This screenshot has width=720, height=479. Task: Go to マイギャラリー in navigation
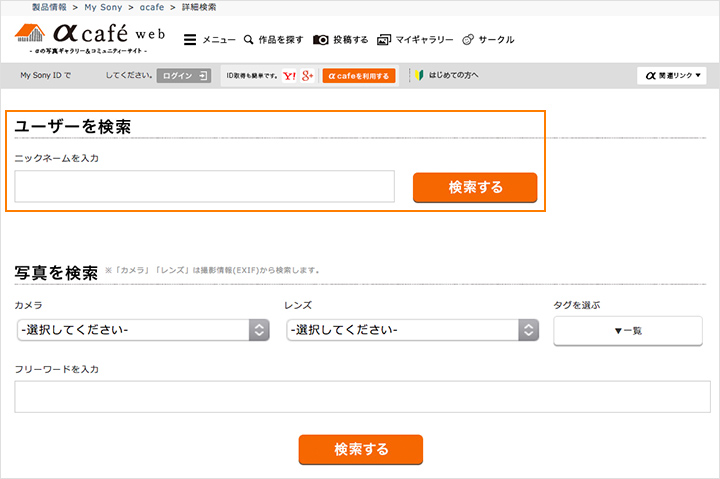pyautogui.click(x=424, y=40)
